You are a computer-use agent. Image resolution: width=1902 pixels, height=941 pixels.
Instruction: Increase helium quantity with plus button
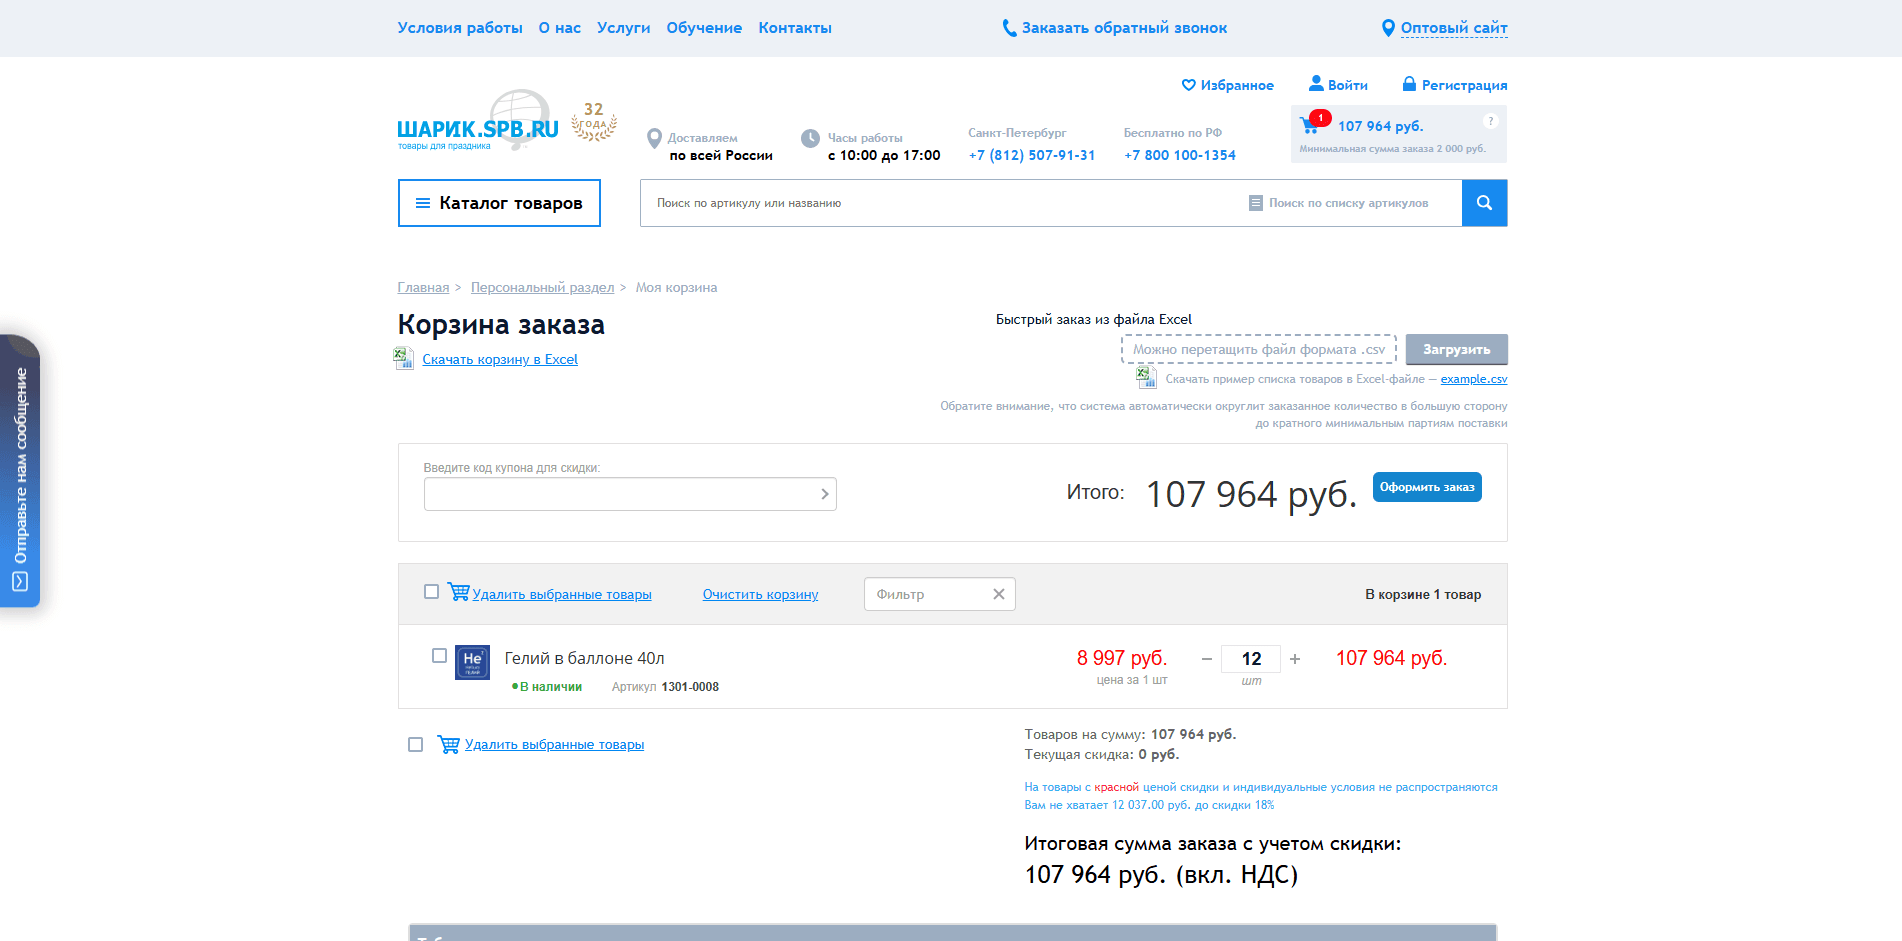point(1295,659)
